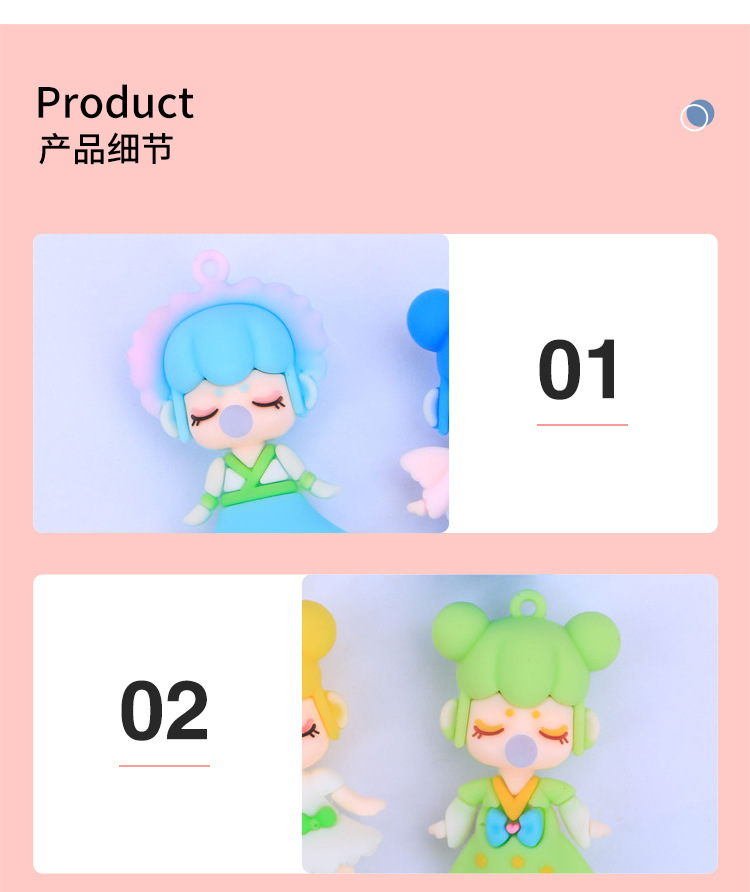Image resolution: width=750 pixels, height=892 pixels.
Task: Open the green-haired doll charm photo
Action: 510,724
